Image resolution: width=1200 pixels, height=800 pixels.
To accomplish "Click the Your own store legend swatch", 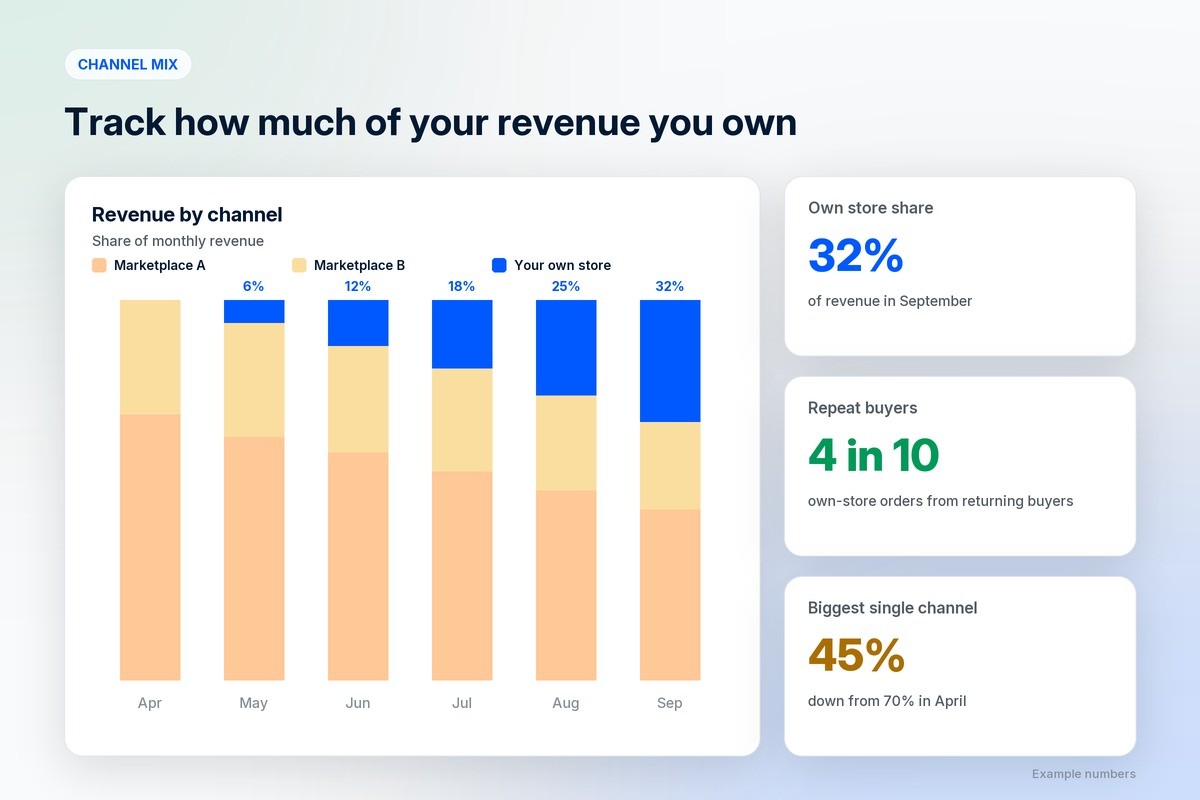I will click(499, 265).
